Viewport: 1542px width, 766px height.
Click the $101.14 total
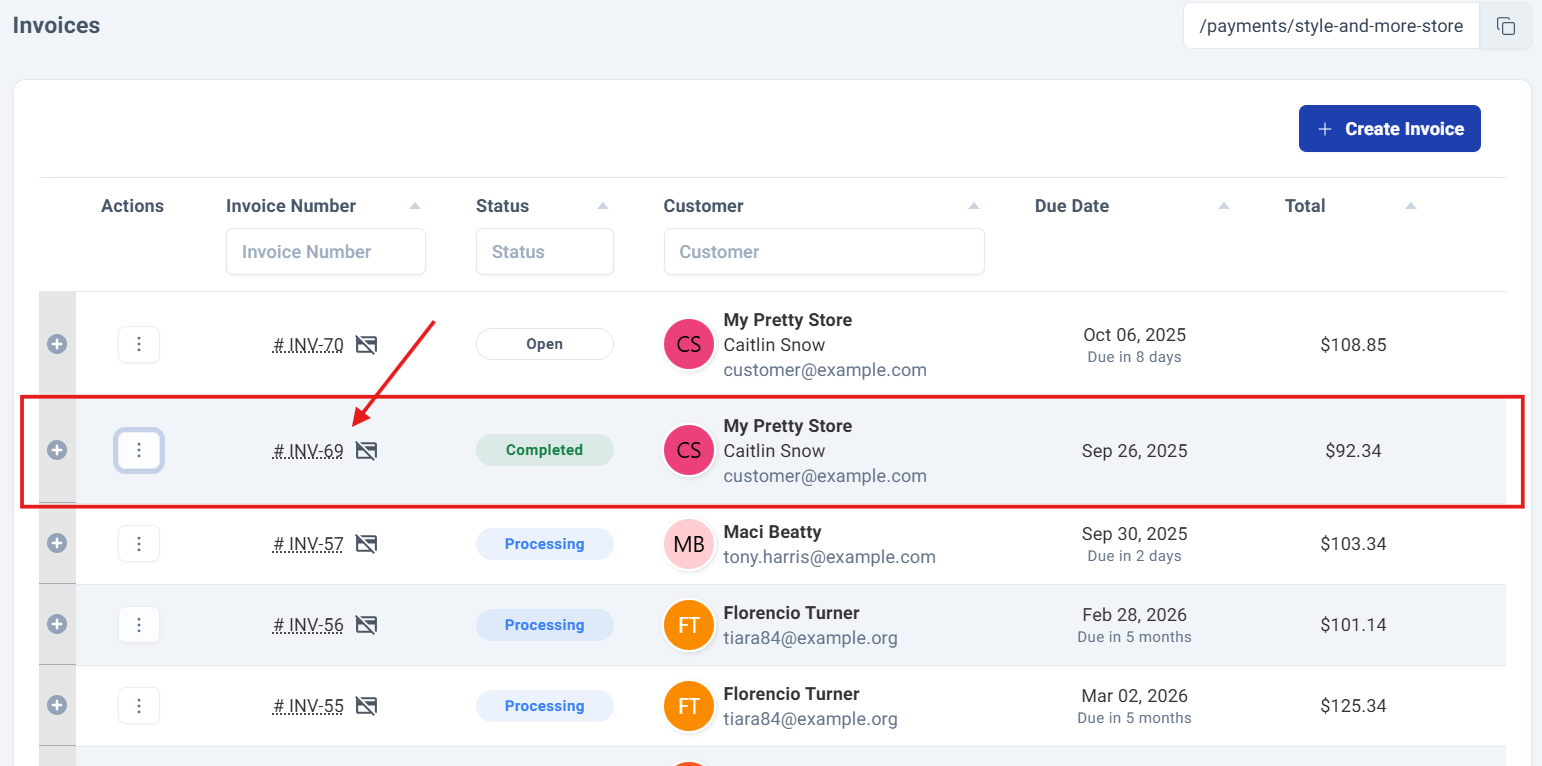click(x=1353, y=625)
